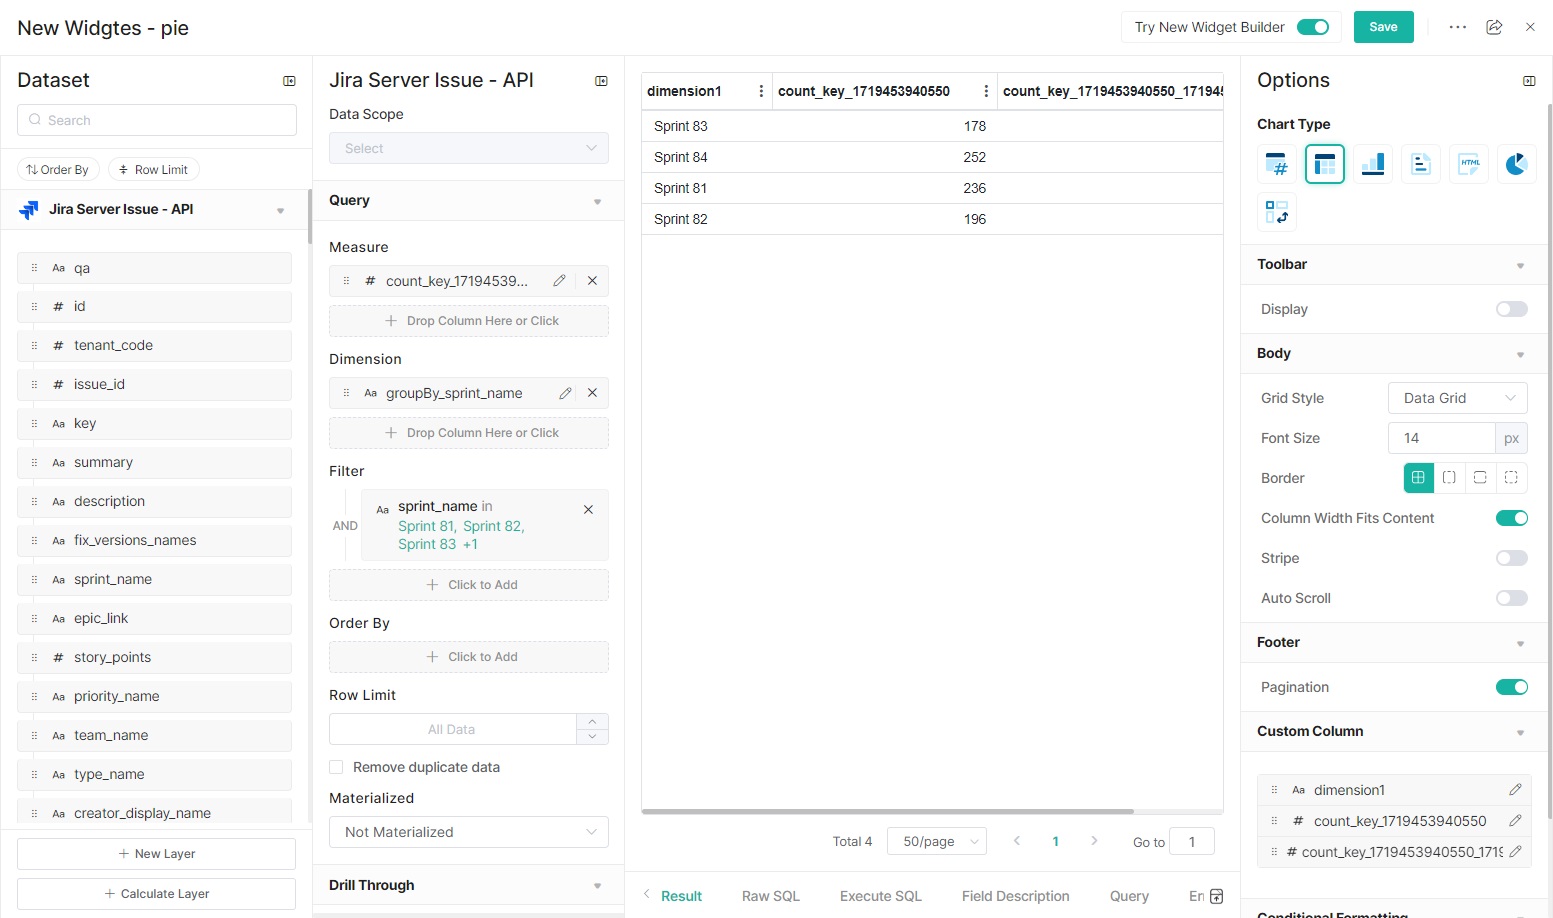Click the Save button
1553x918 pixels.
point(1383,27)
